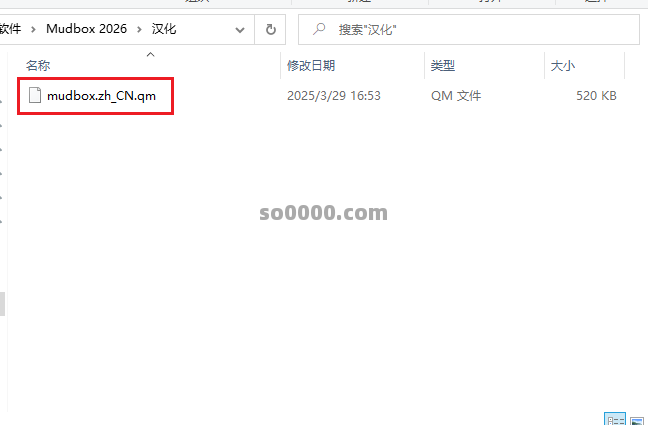Click the search magnifier icon
This screenshot has height=425, width=648.
(319, 29)
